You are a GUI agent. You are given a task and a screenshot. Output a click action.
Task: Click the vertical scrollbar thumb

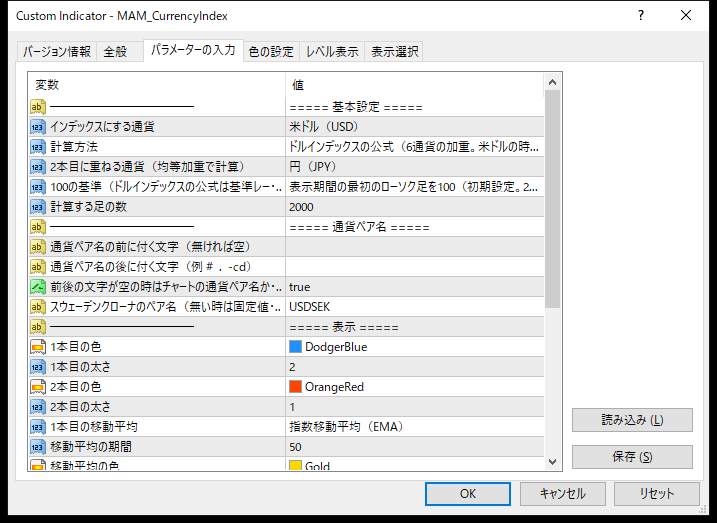click(x=552, y=199)
